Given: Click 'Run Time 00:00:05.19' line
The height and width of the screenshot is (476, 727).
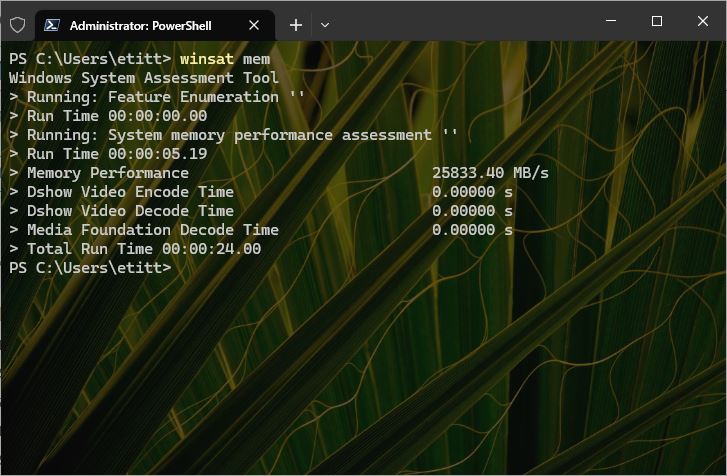Looking at the screenshot, I should pyautogui.click(x=108, y=154).
